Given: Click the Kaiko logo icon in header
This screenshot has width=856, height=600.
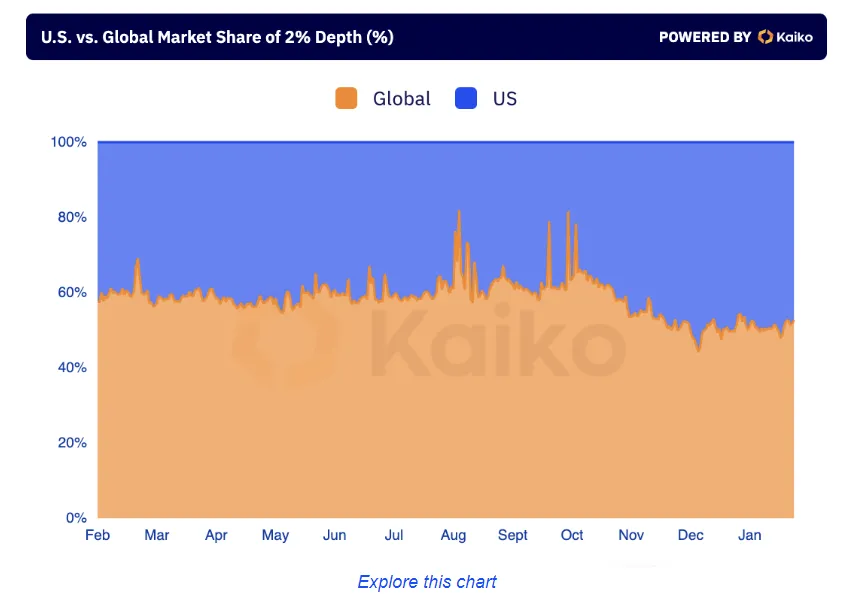Looking at the screenshot, I should tap(765, 37).
